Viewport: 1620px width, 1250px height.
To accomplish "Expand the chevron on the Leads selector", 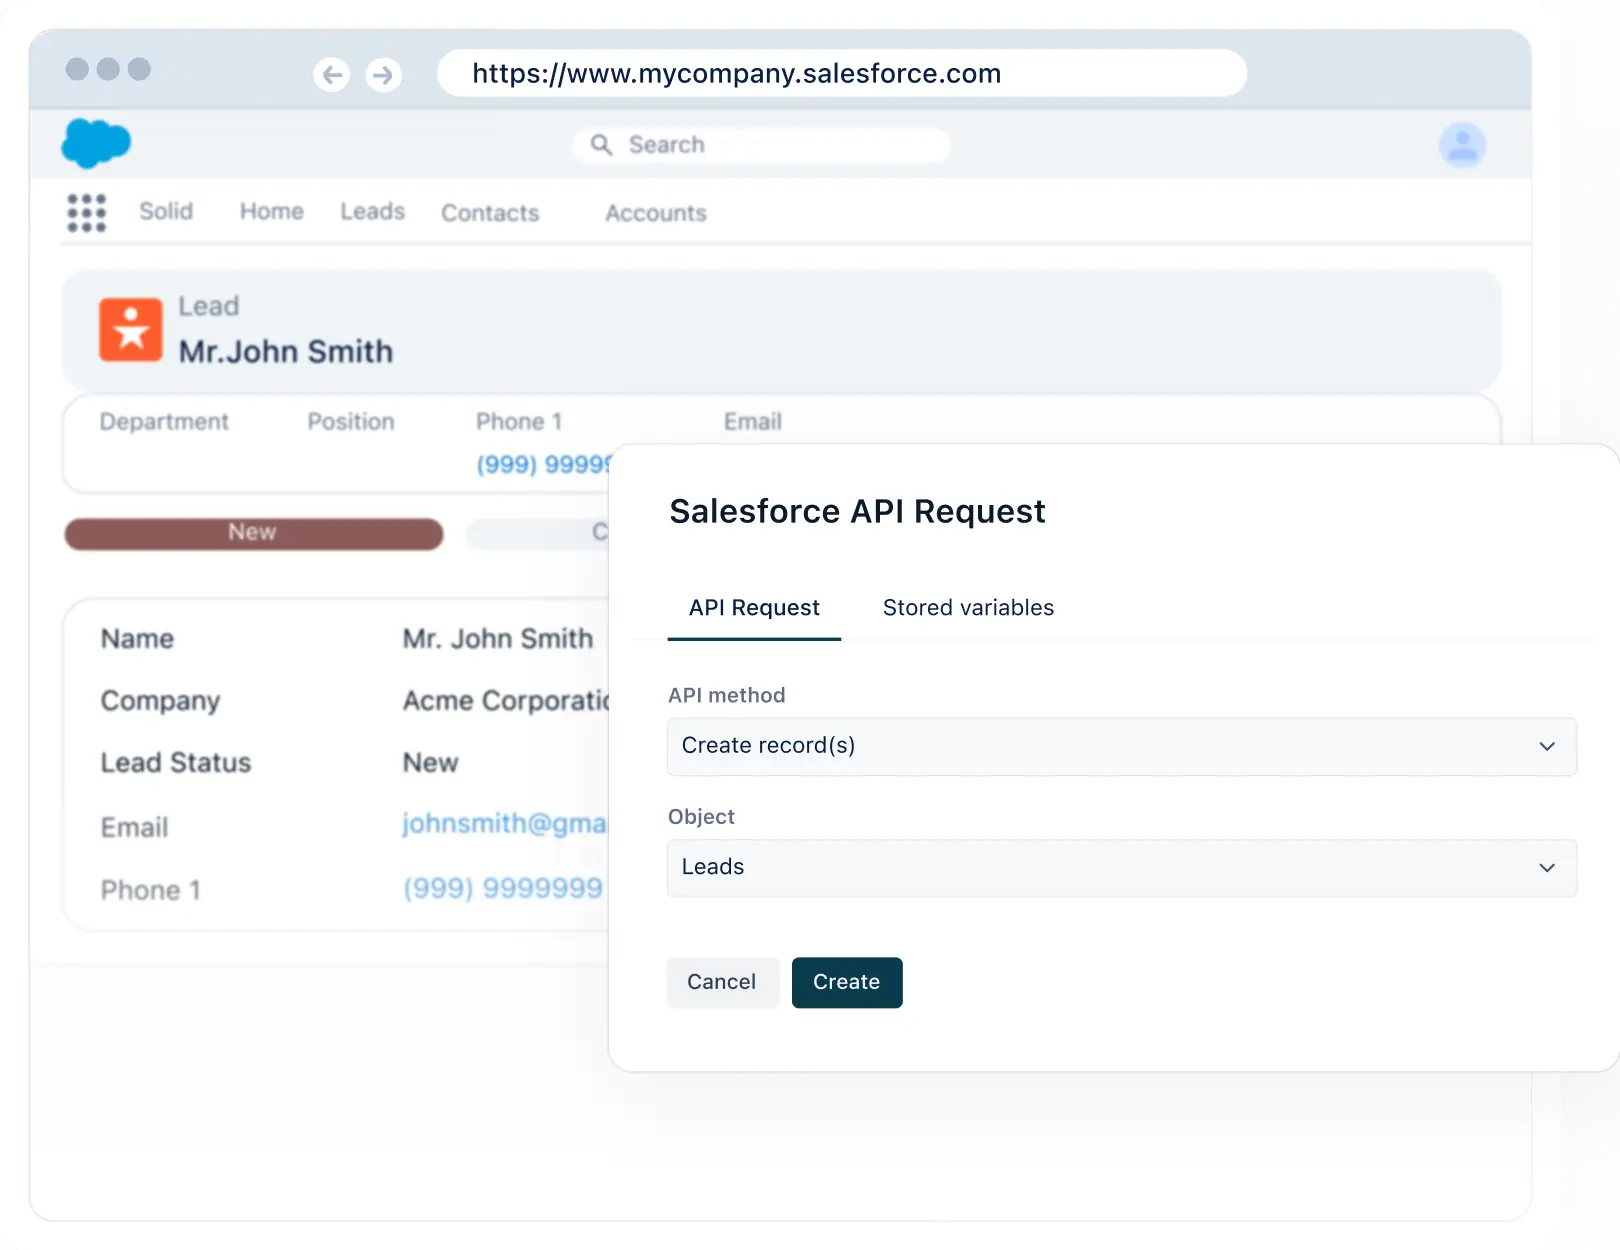I will tap(1546, 867).
